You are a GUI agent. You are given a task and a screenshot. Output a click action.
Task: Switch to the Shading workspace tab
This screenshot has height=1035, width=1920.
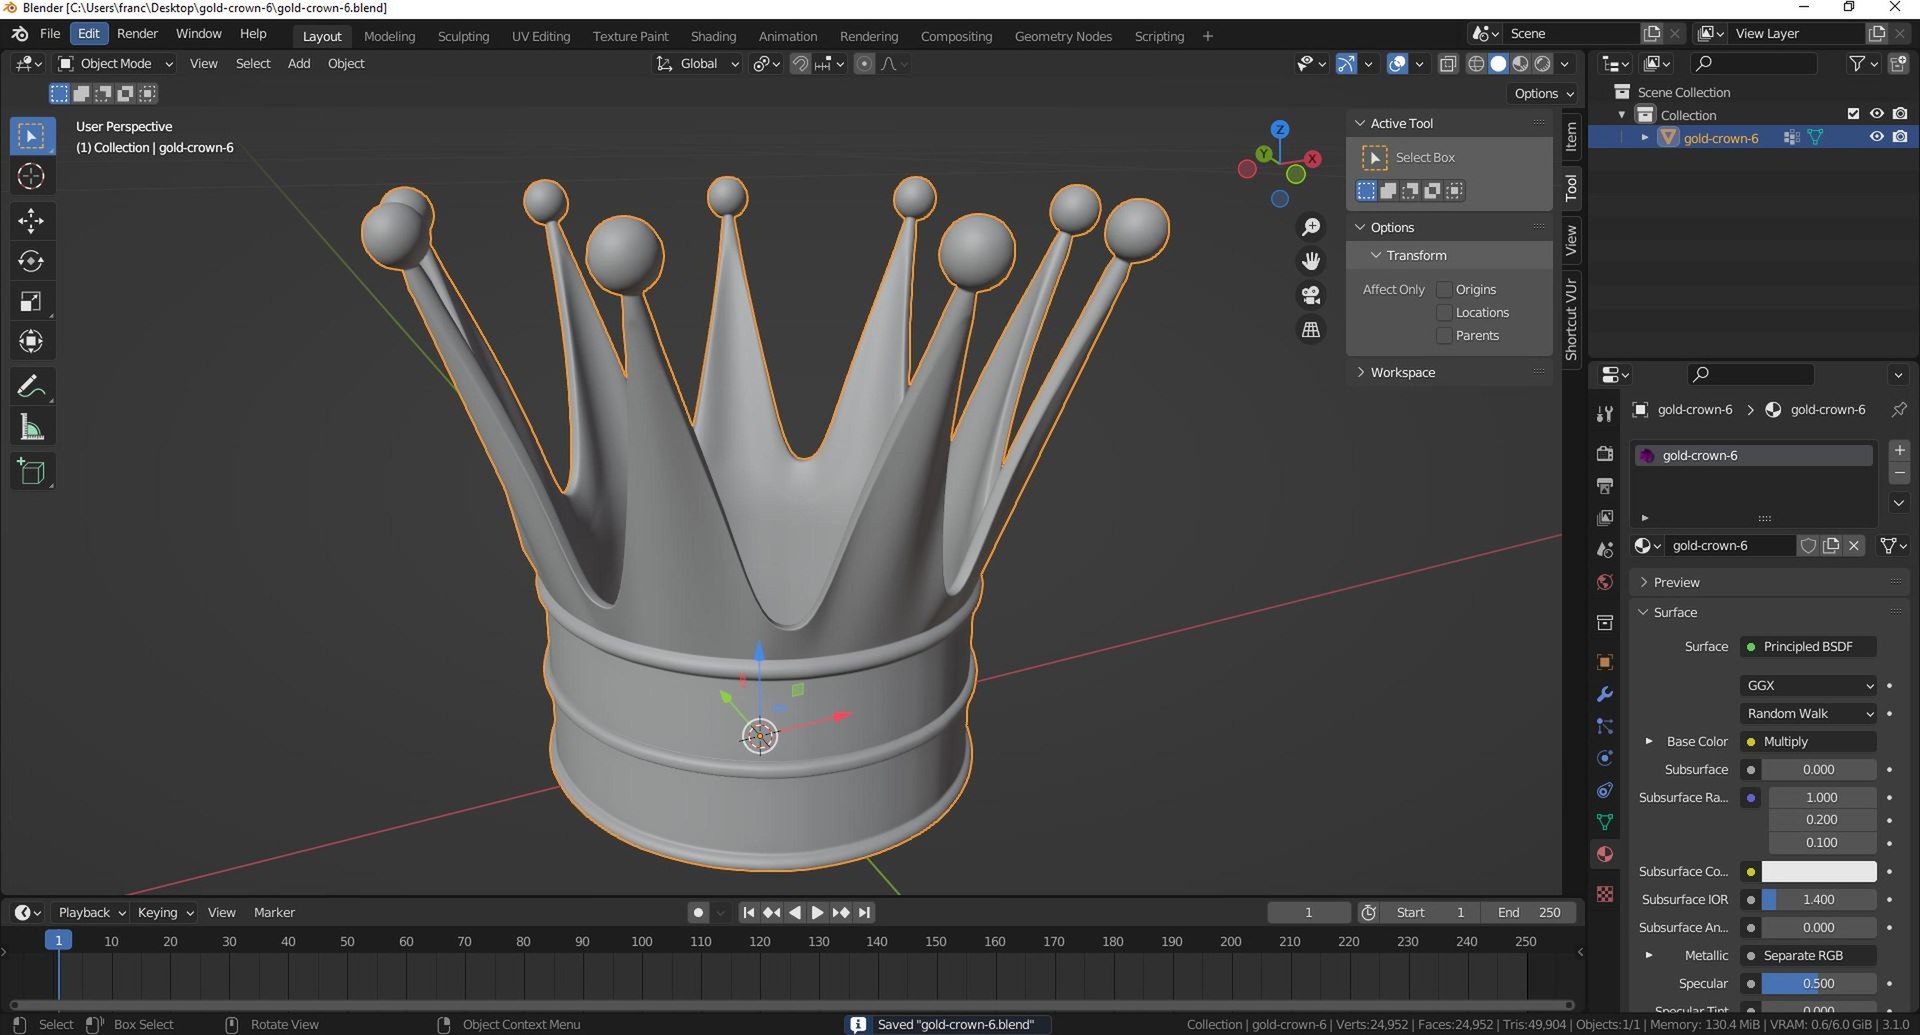(713, 36)
